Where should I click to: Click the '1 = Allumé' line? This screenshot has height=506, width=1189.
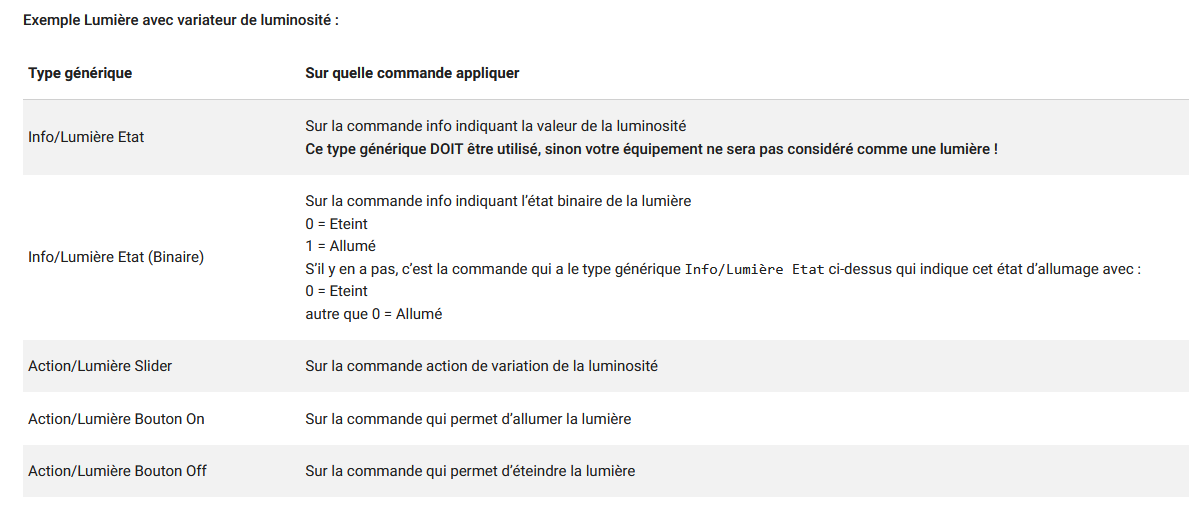[340, 246]
